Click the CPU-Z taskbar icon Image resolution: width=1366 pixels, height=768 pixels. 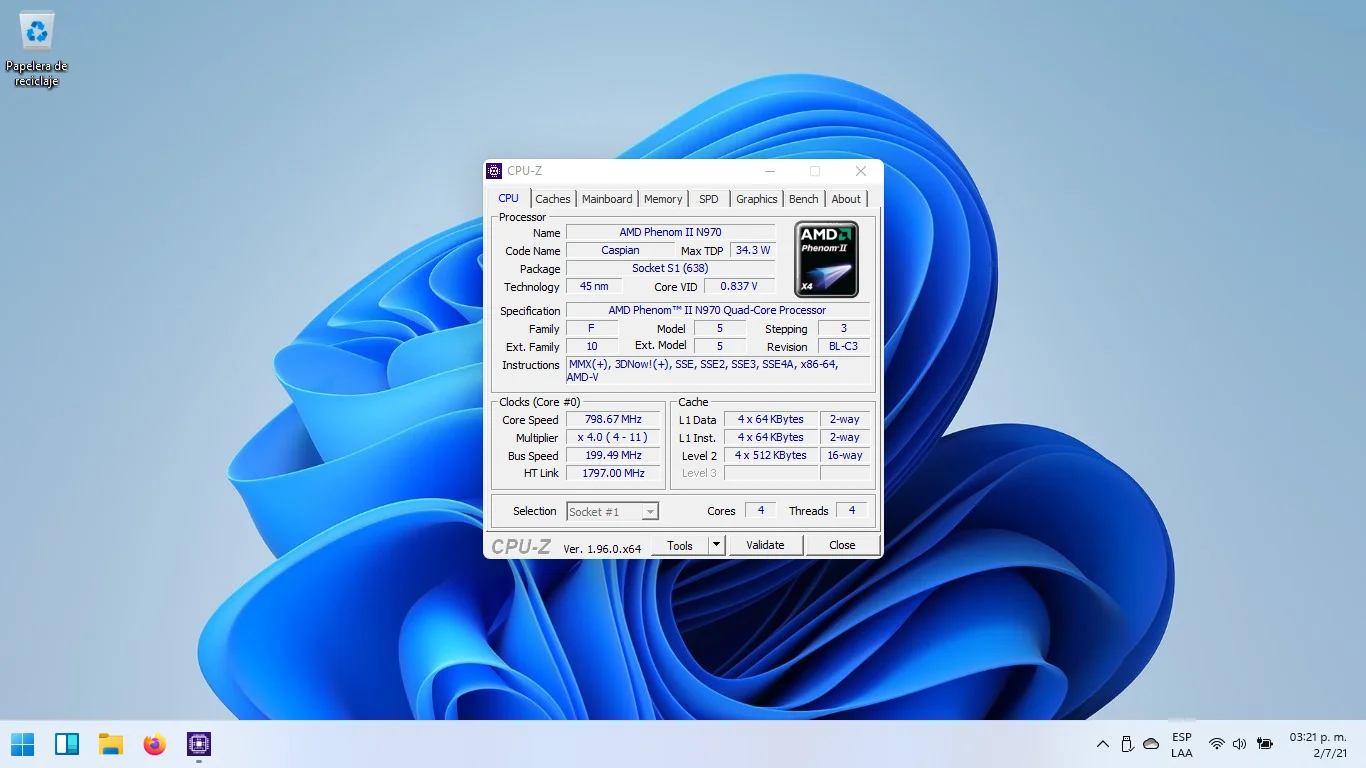[x=199, y=744]
